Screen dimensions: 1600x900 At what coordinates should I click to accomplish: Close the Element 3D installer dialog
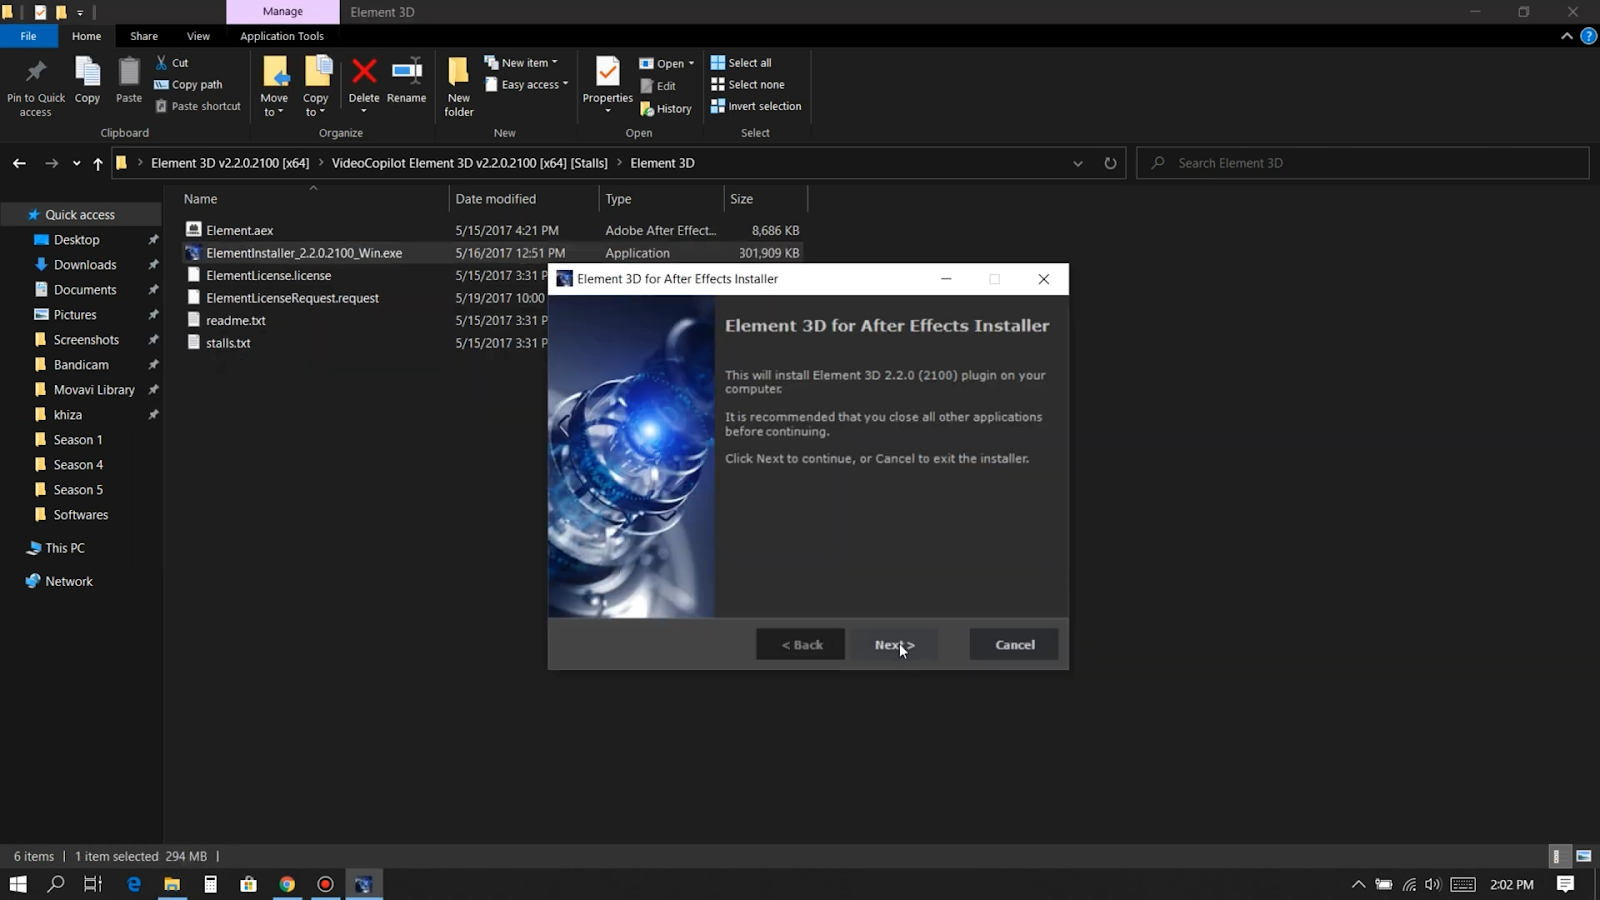1043,279
